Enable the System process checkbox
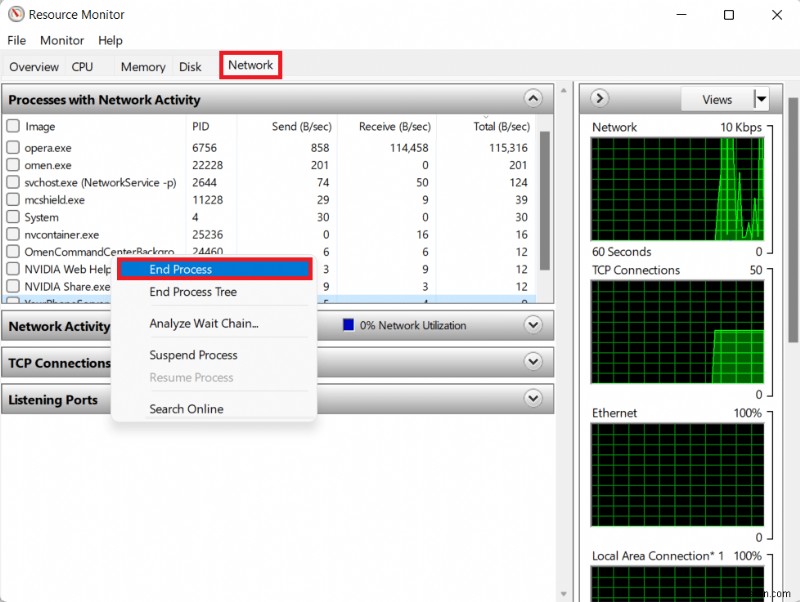This screenshot has width=800, height=602. click(13, 217)
